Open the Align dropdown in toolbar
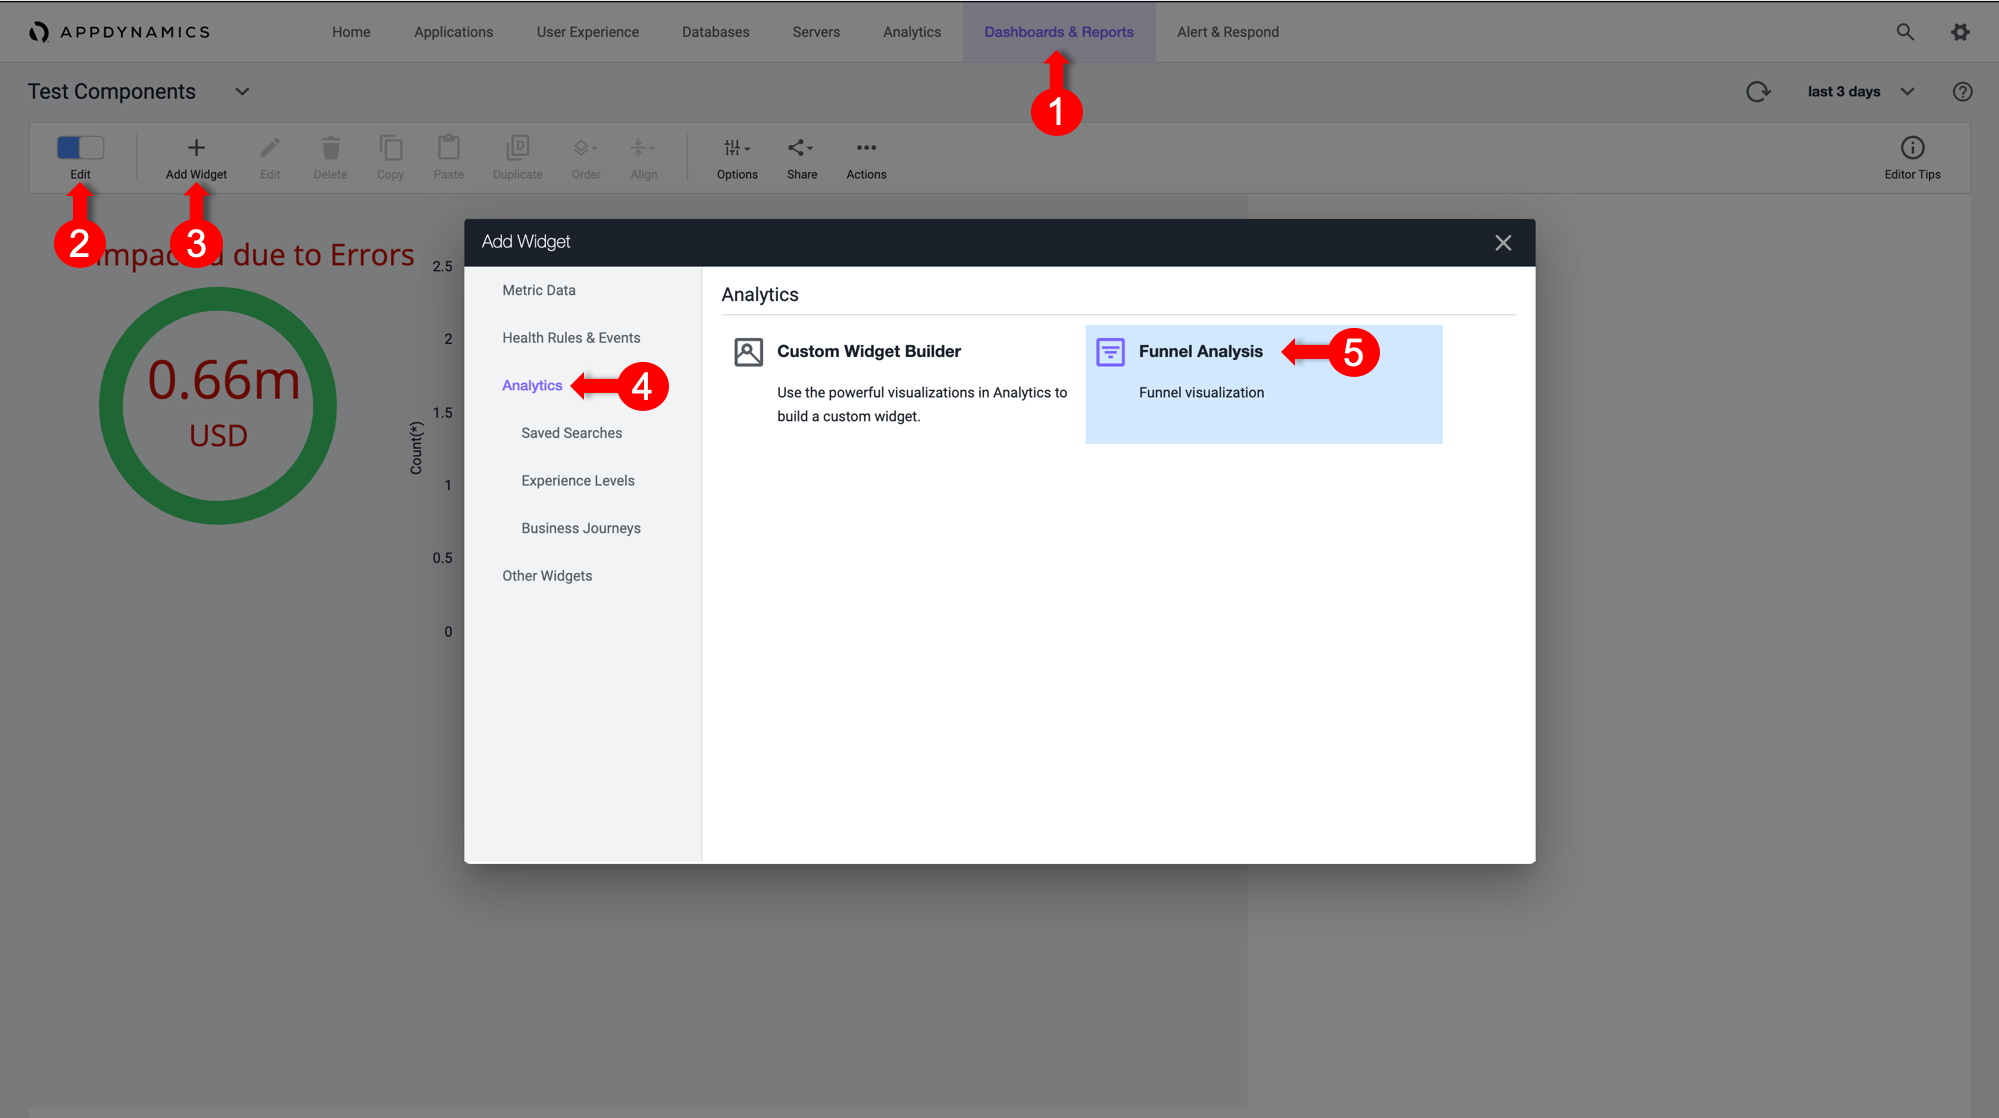 click(x=644, y=158)
